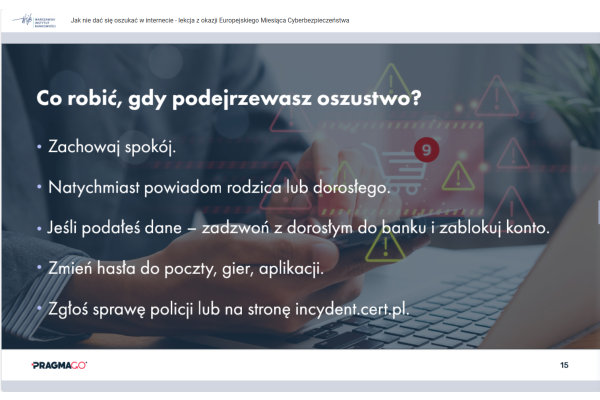The height and width of the screenshot is (400, 600).
Task: Click the word PRAGMA in footer logo
Action: tap(52, 365)
